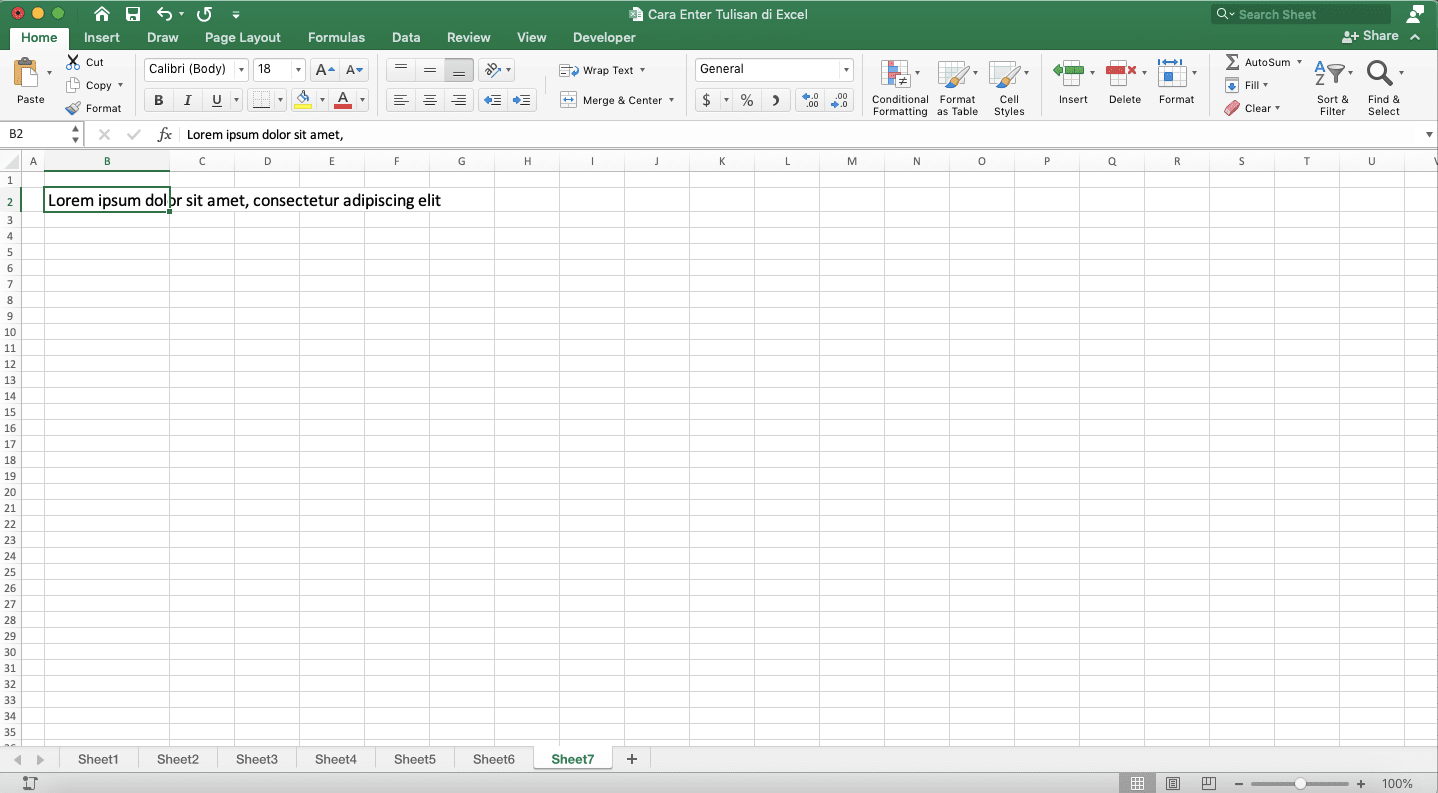Toggle underline formatting
Screen dimensions: 1438x793
coord(217,100)
